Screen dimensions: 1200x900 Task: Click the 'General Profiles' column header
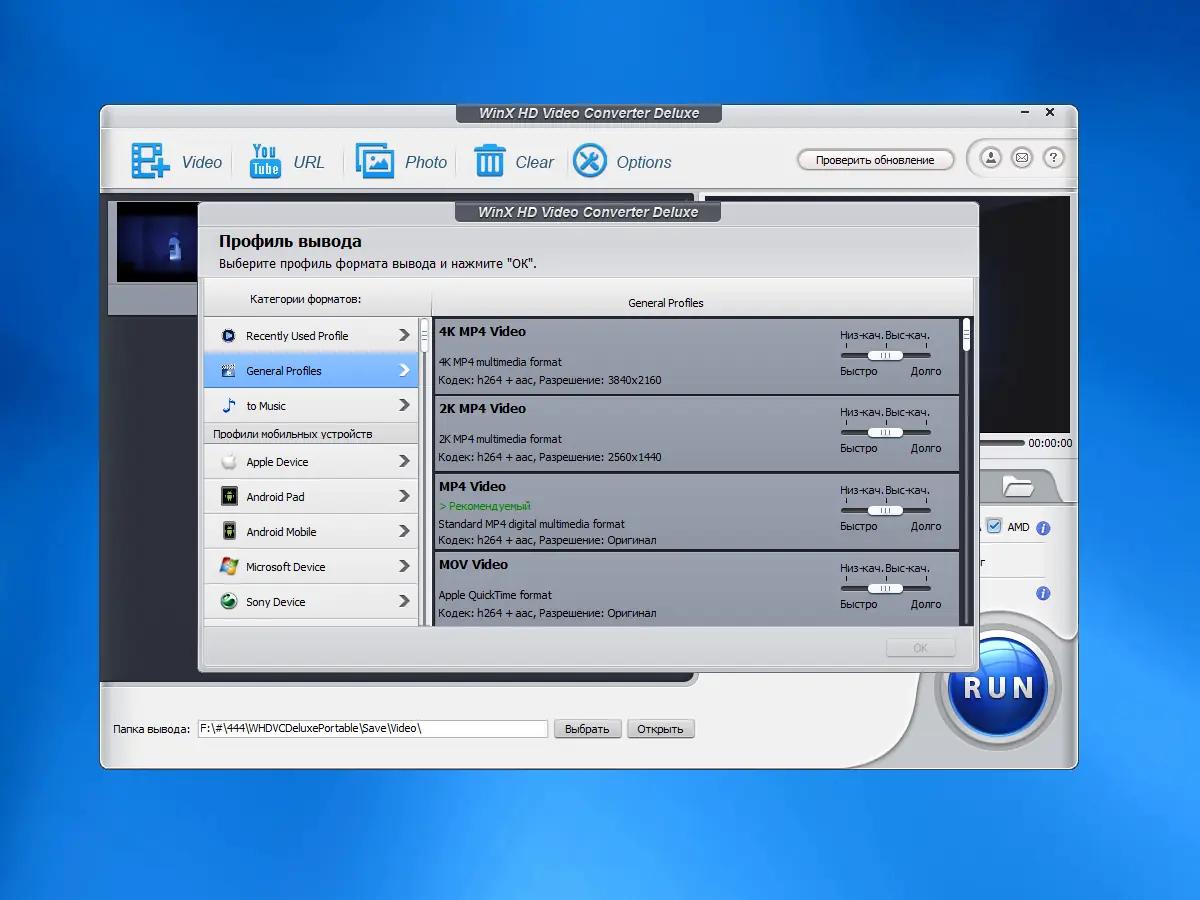[666, 303]
